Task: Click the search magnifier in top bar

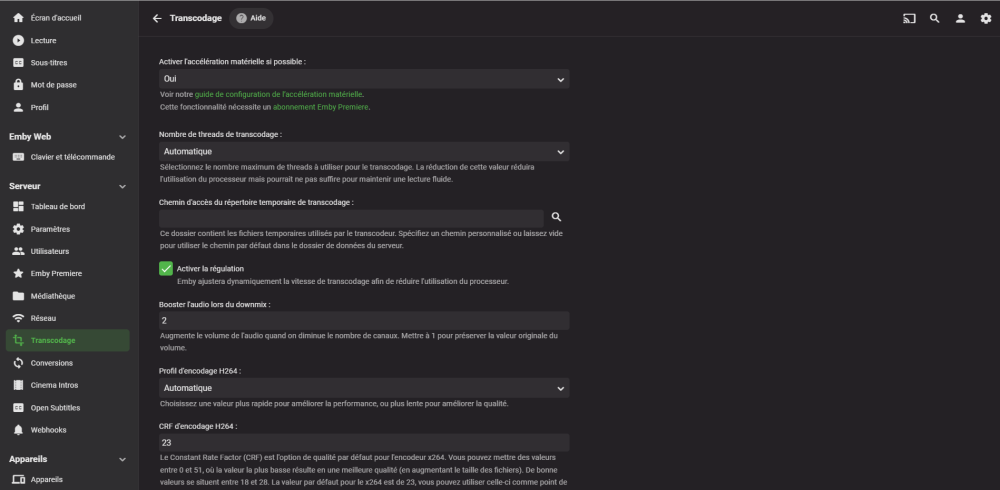Action: pyautogui.click(x=934, y=18)
